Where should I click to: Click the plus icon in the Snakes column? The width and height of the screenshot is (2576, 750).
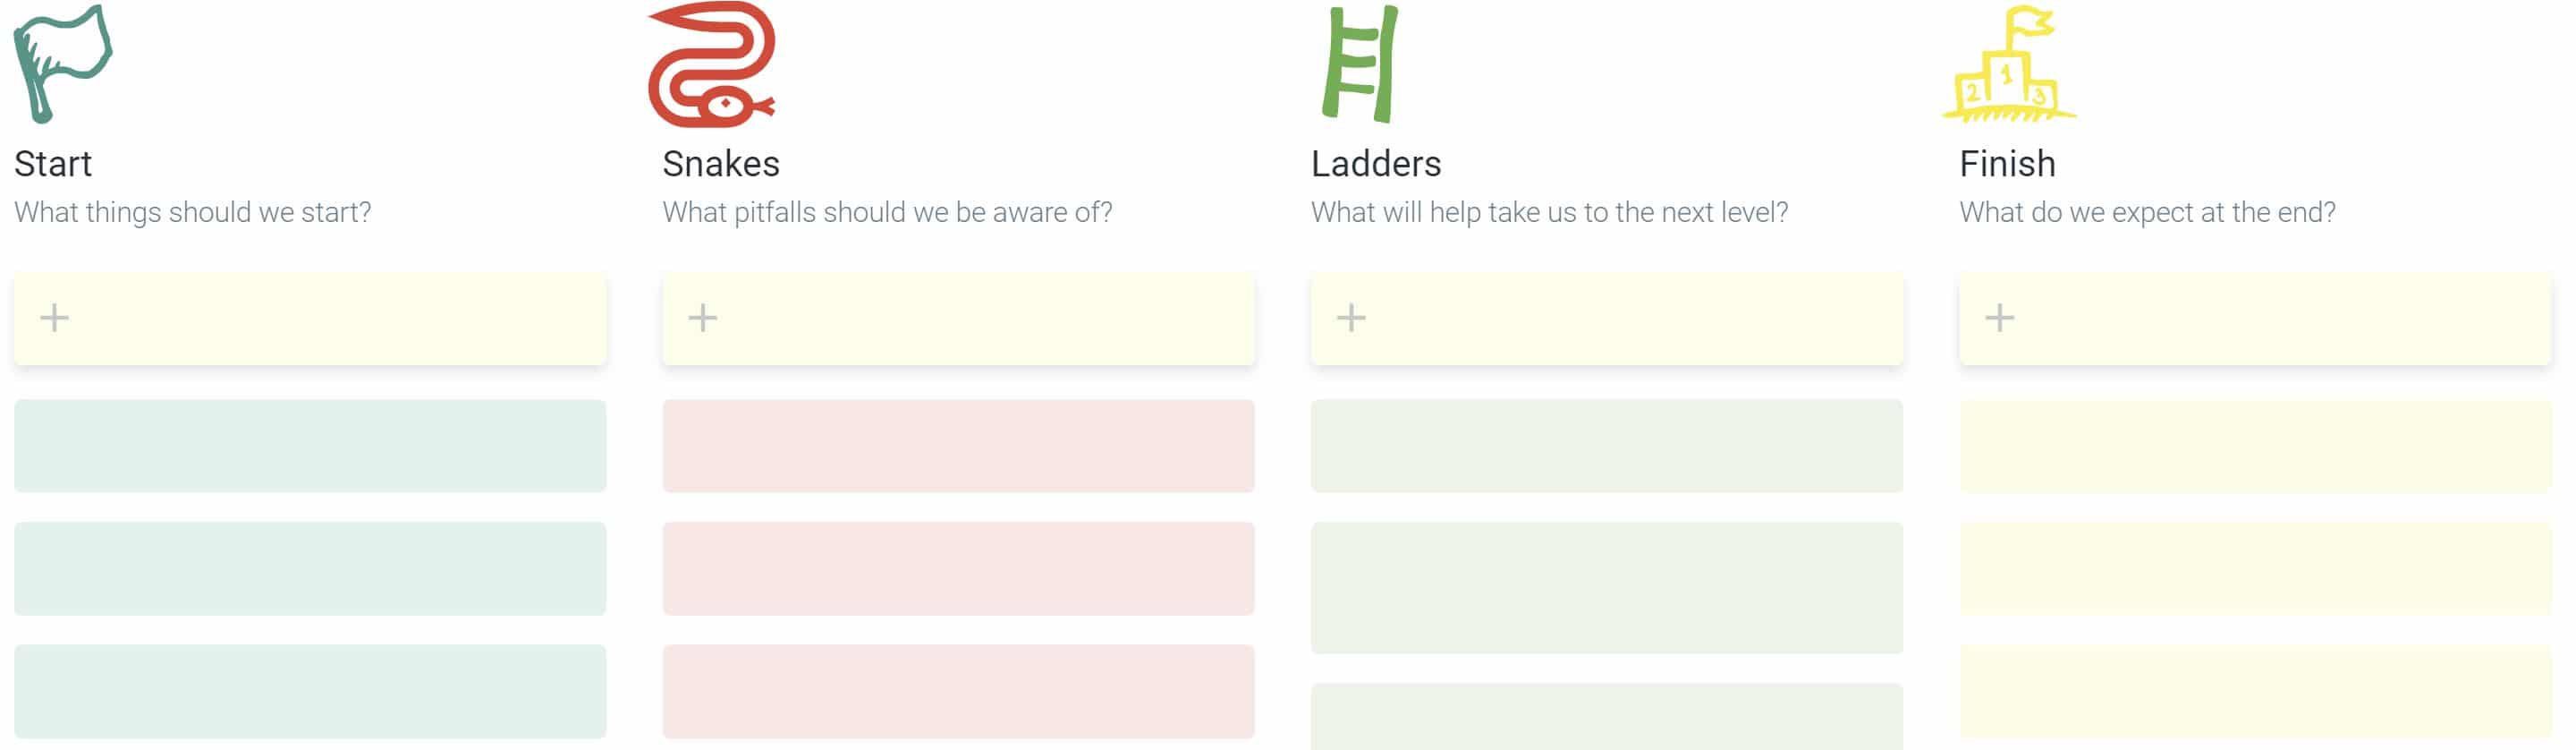click(703, 318)
